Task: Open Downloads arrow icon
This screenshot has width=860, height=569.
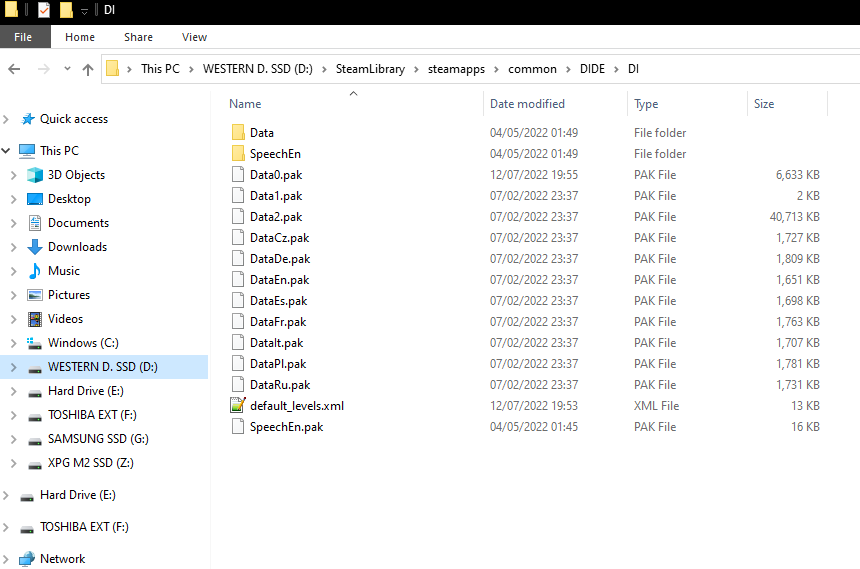Action: 35,247
